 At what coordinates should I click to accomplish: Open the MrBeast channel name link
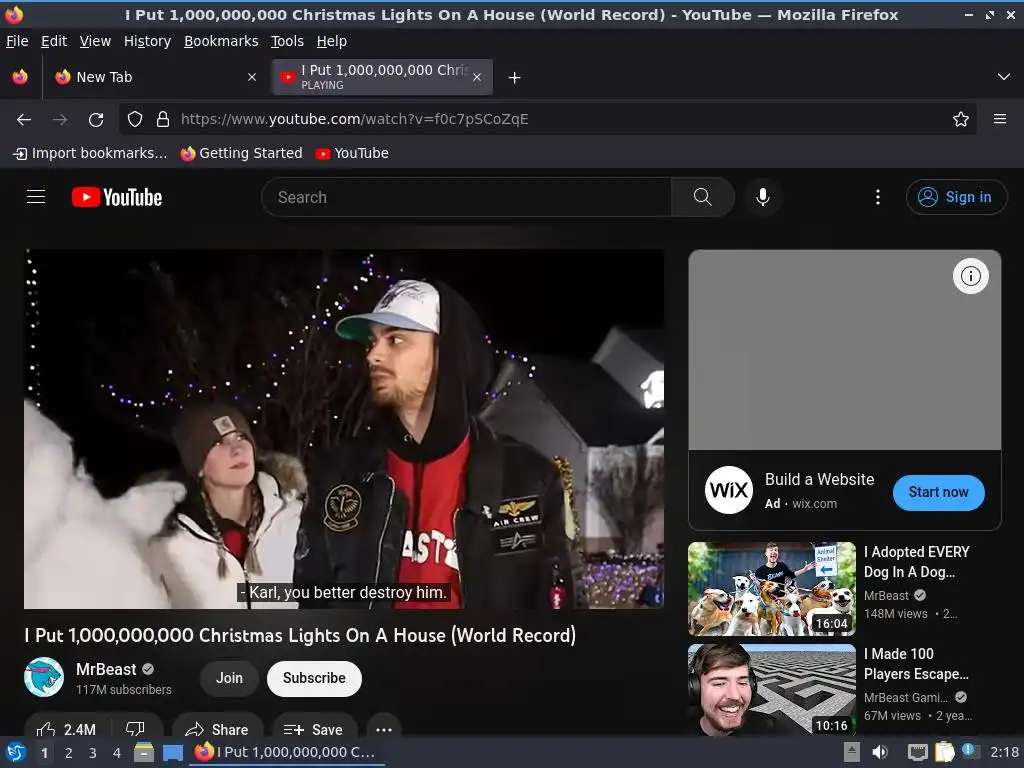click(106, 669)
